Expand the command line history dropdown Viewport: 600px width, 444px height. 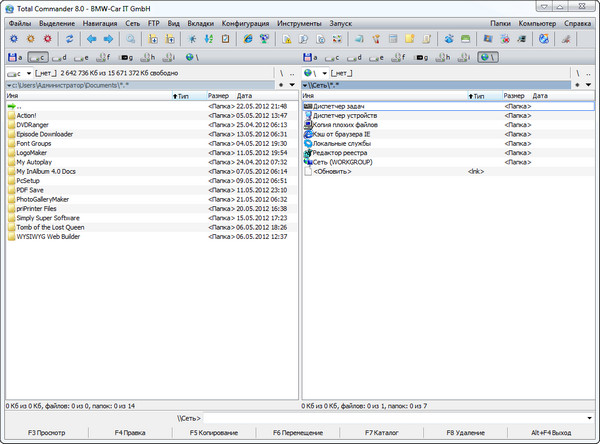(590, 417)
